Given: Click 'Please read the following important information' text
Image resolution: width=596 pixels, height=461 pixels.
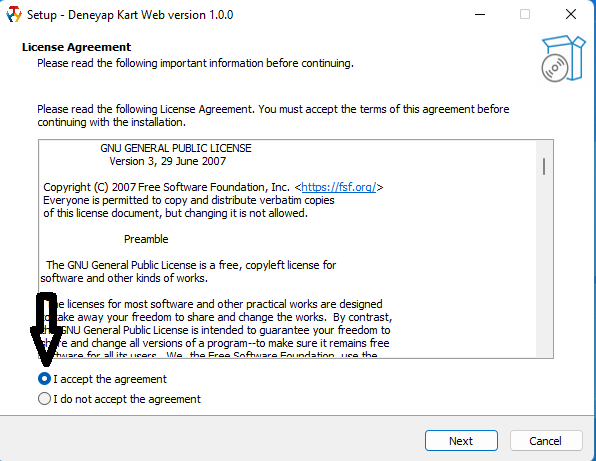Looking at the screenshot, I should point(195,63).
